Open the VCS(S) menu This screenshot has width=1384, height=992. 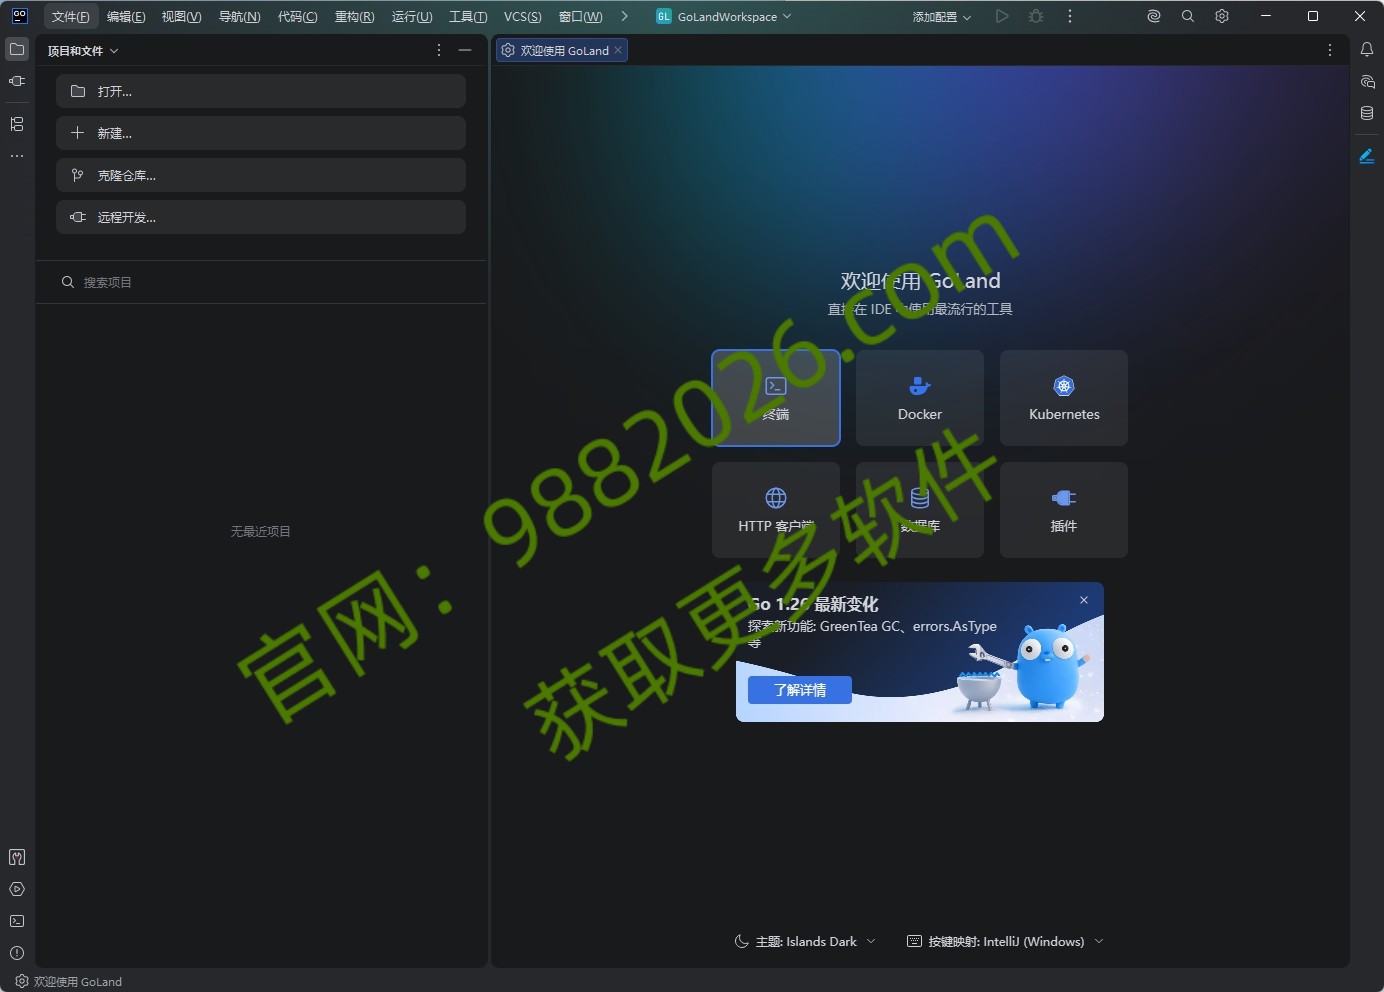tap(523, 16)
